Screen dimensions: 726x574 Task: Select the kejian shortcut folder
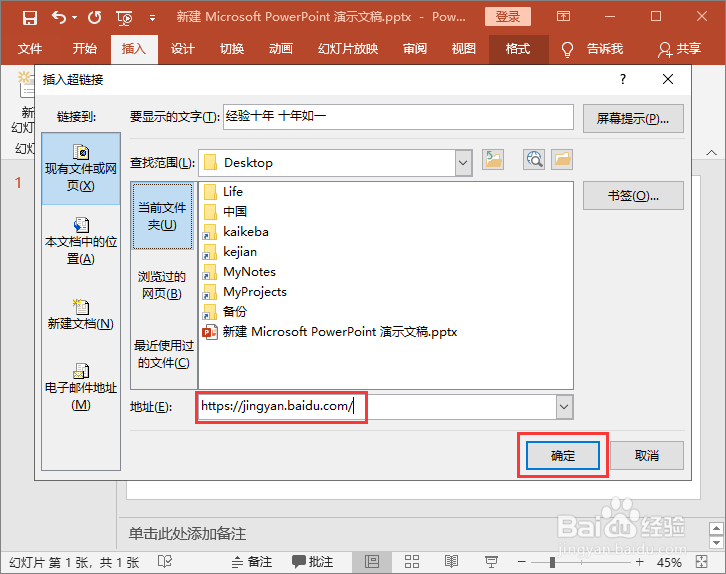coord(230,252)
